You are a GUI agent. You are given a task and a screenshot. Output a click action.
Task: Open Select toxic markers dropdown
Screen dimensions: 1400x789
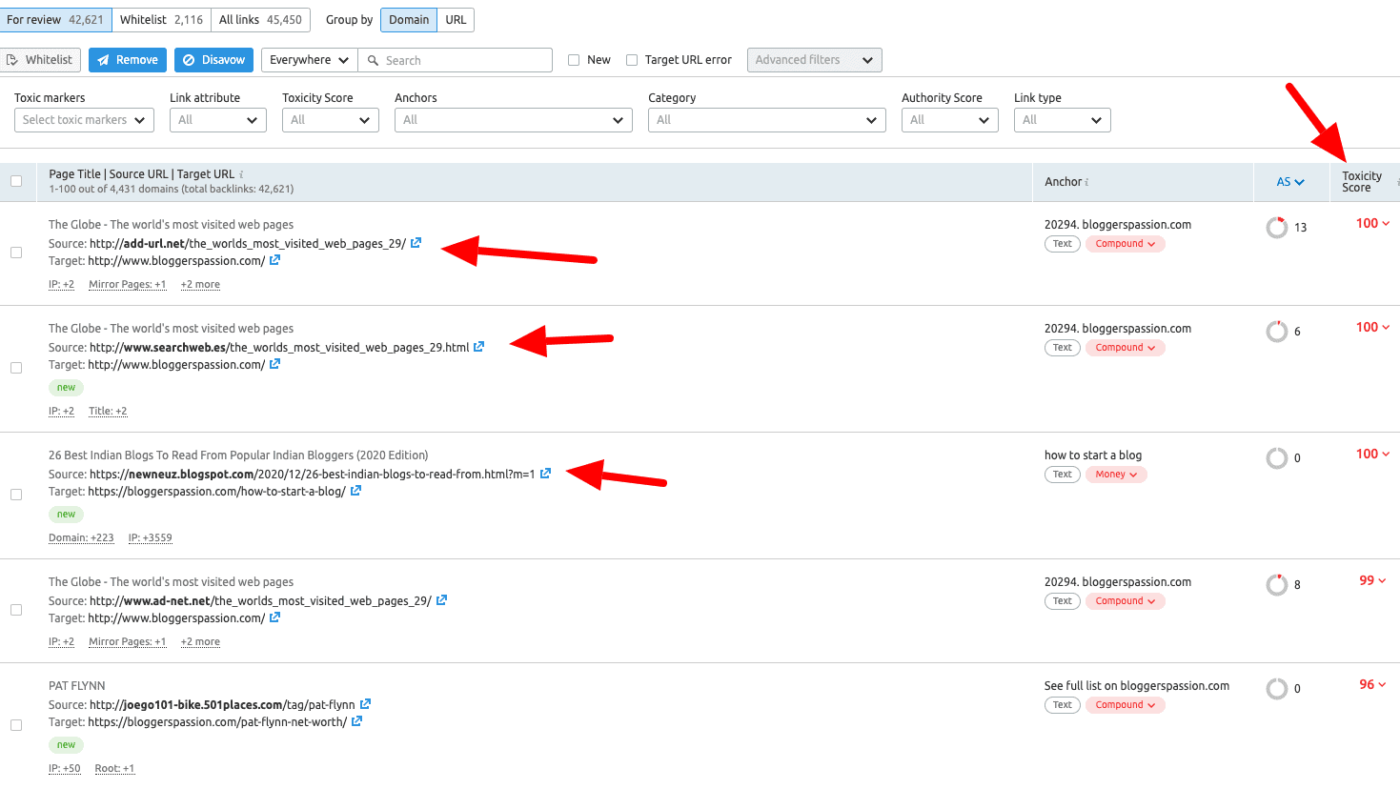coord(84,120)
